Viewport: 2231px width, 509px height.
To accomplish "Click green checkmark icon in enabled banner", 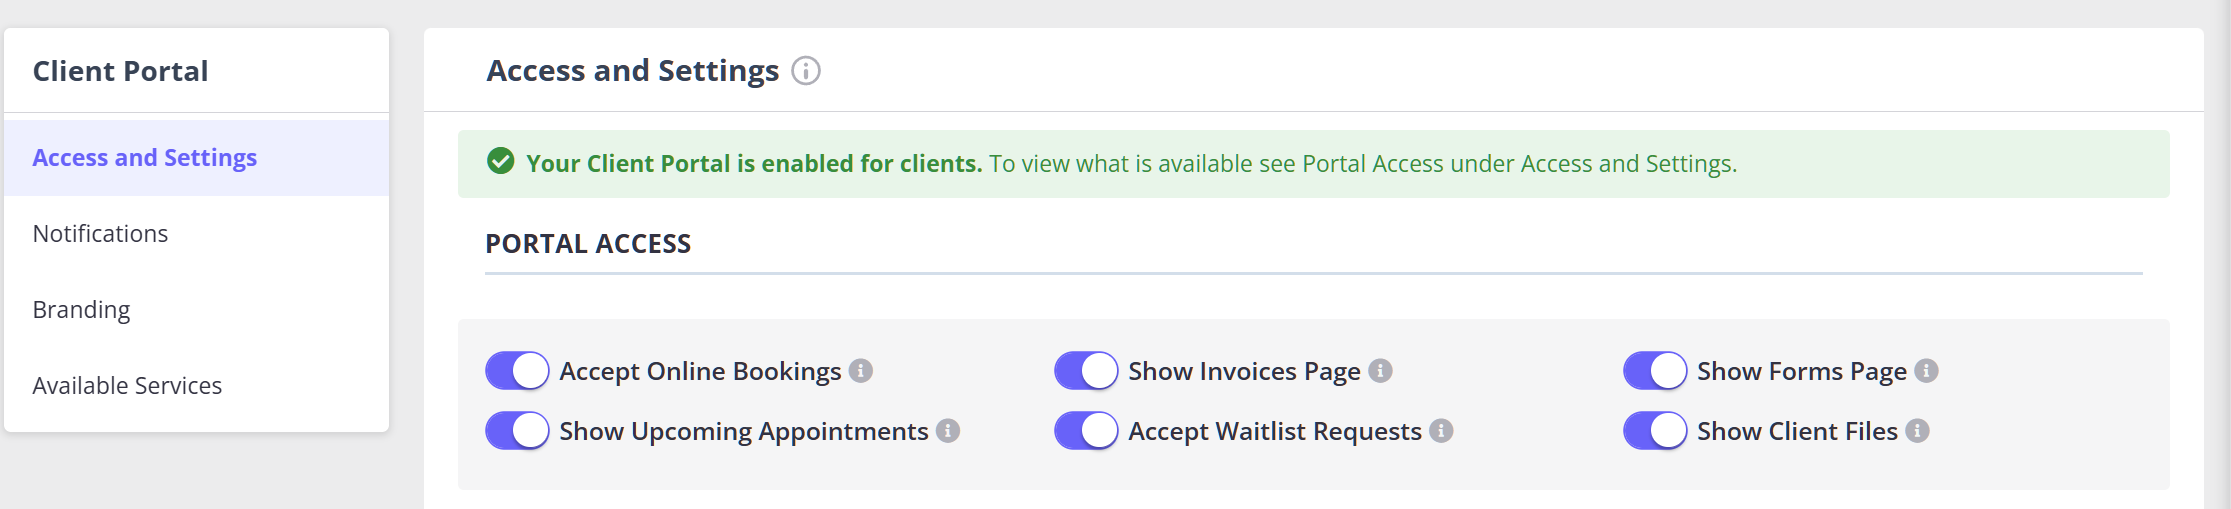I will coord(500,162).
